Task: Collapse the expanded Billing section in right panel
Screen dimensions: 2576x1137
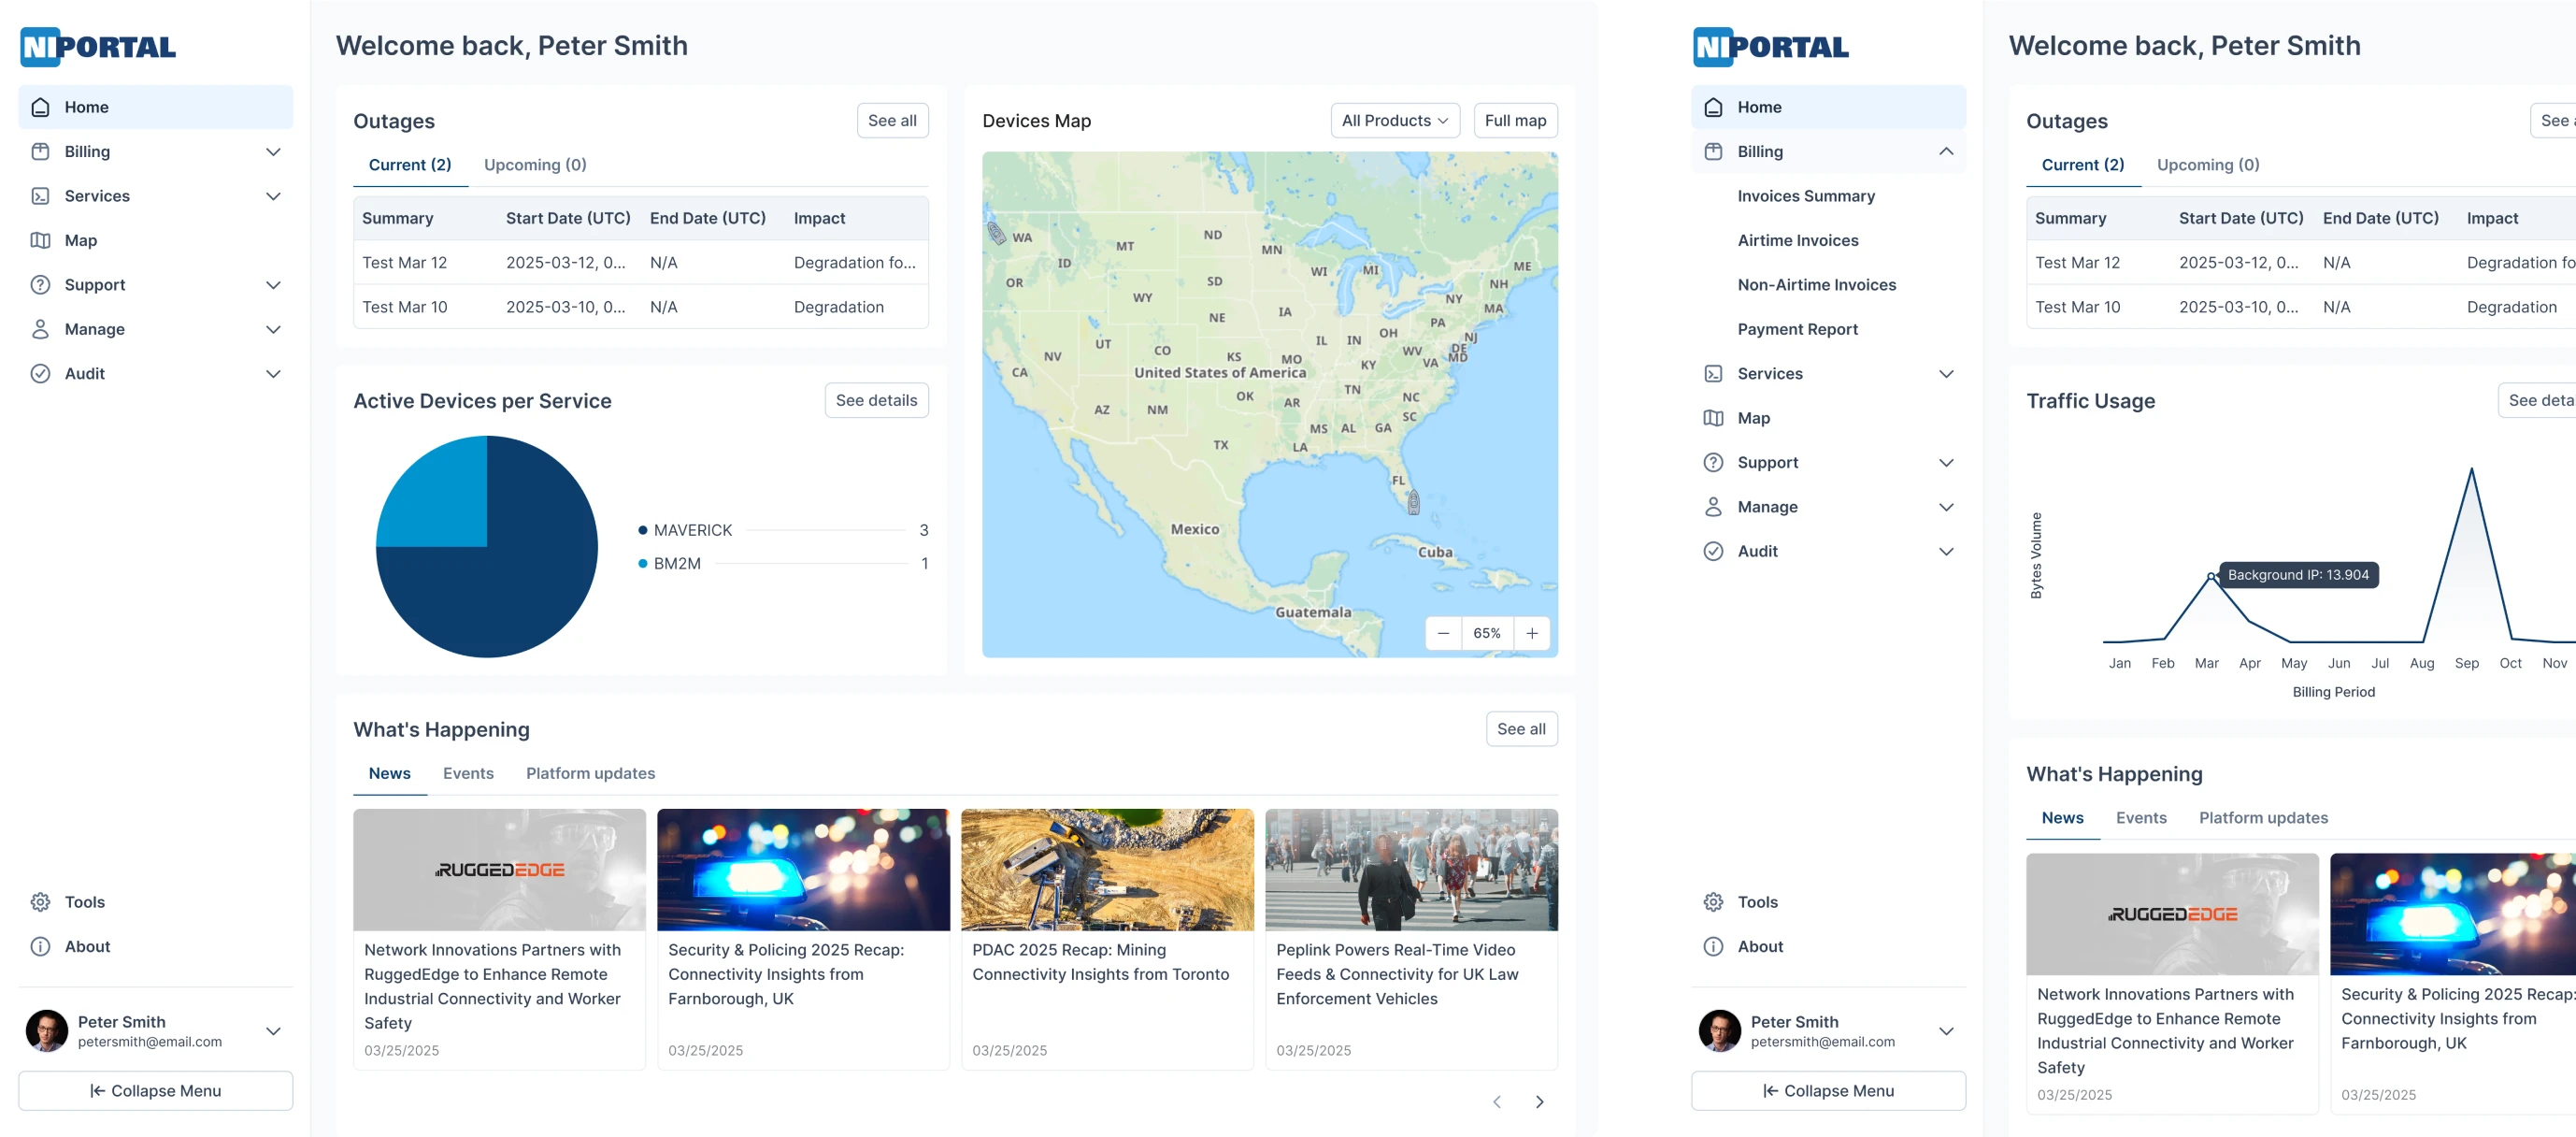Action: [1945, 152]
